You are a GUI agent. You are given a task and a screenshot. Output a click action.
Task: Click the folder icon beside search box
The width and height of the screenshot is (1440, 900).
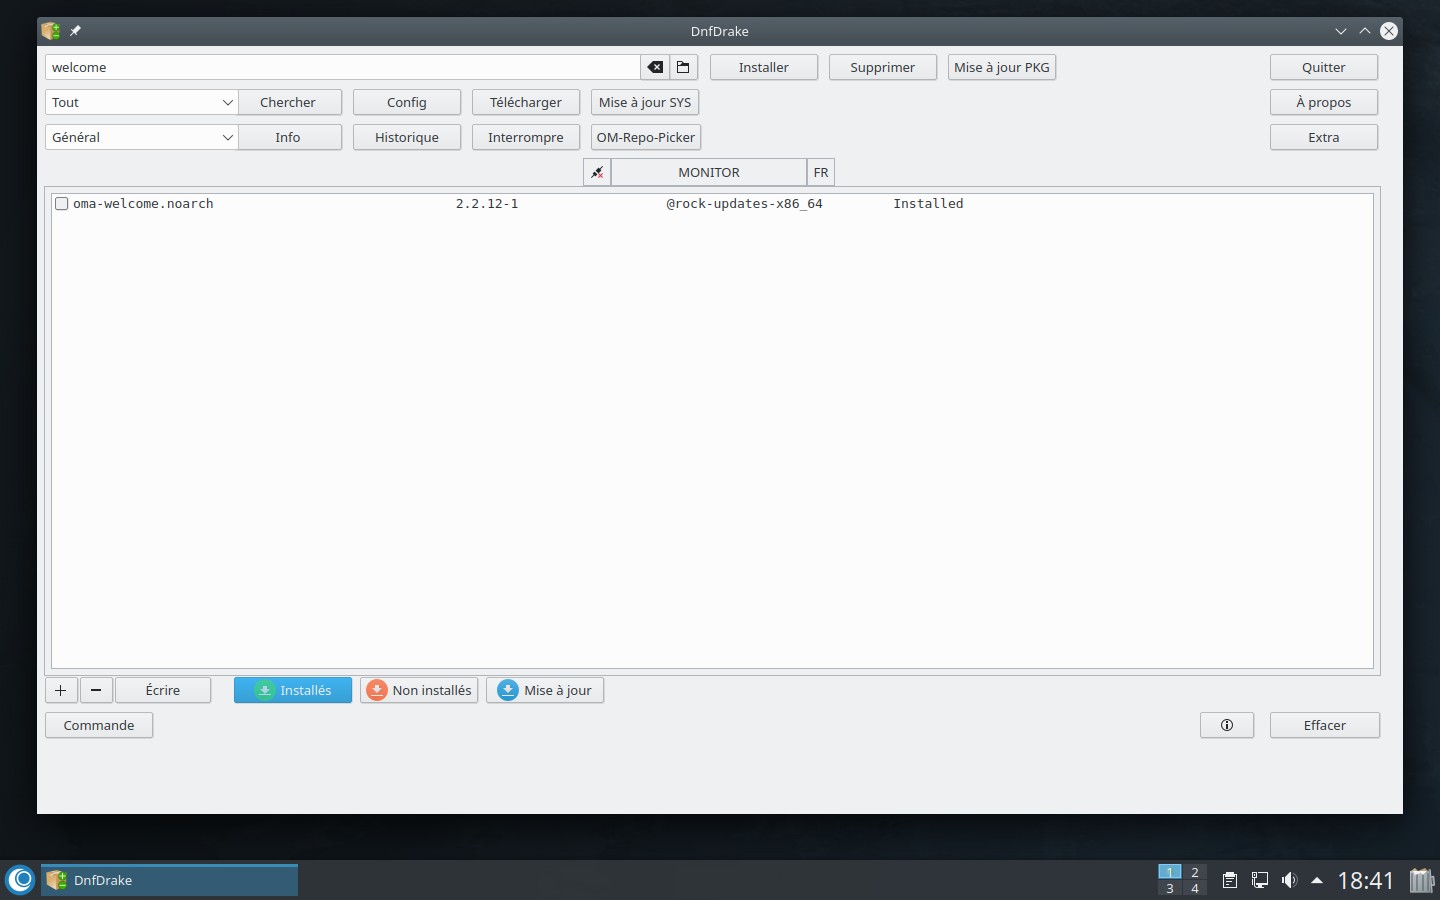pyautogui.click(x=684, y=67)
